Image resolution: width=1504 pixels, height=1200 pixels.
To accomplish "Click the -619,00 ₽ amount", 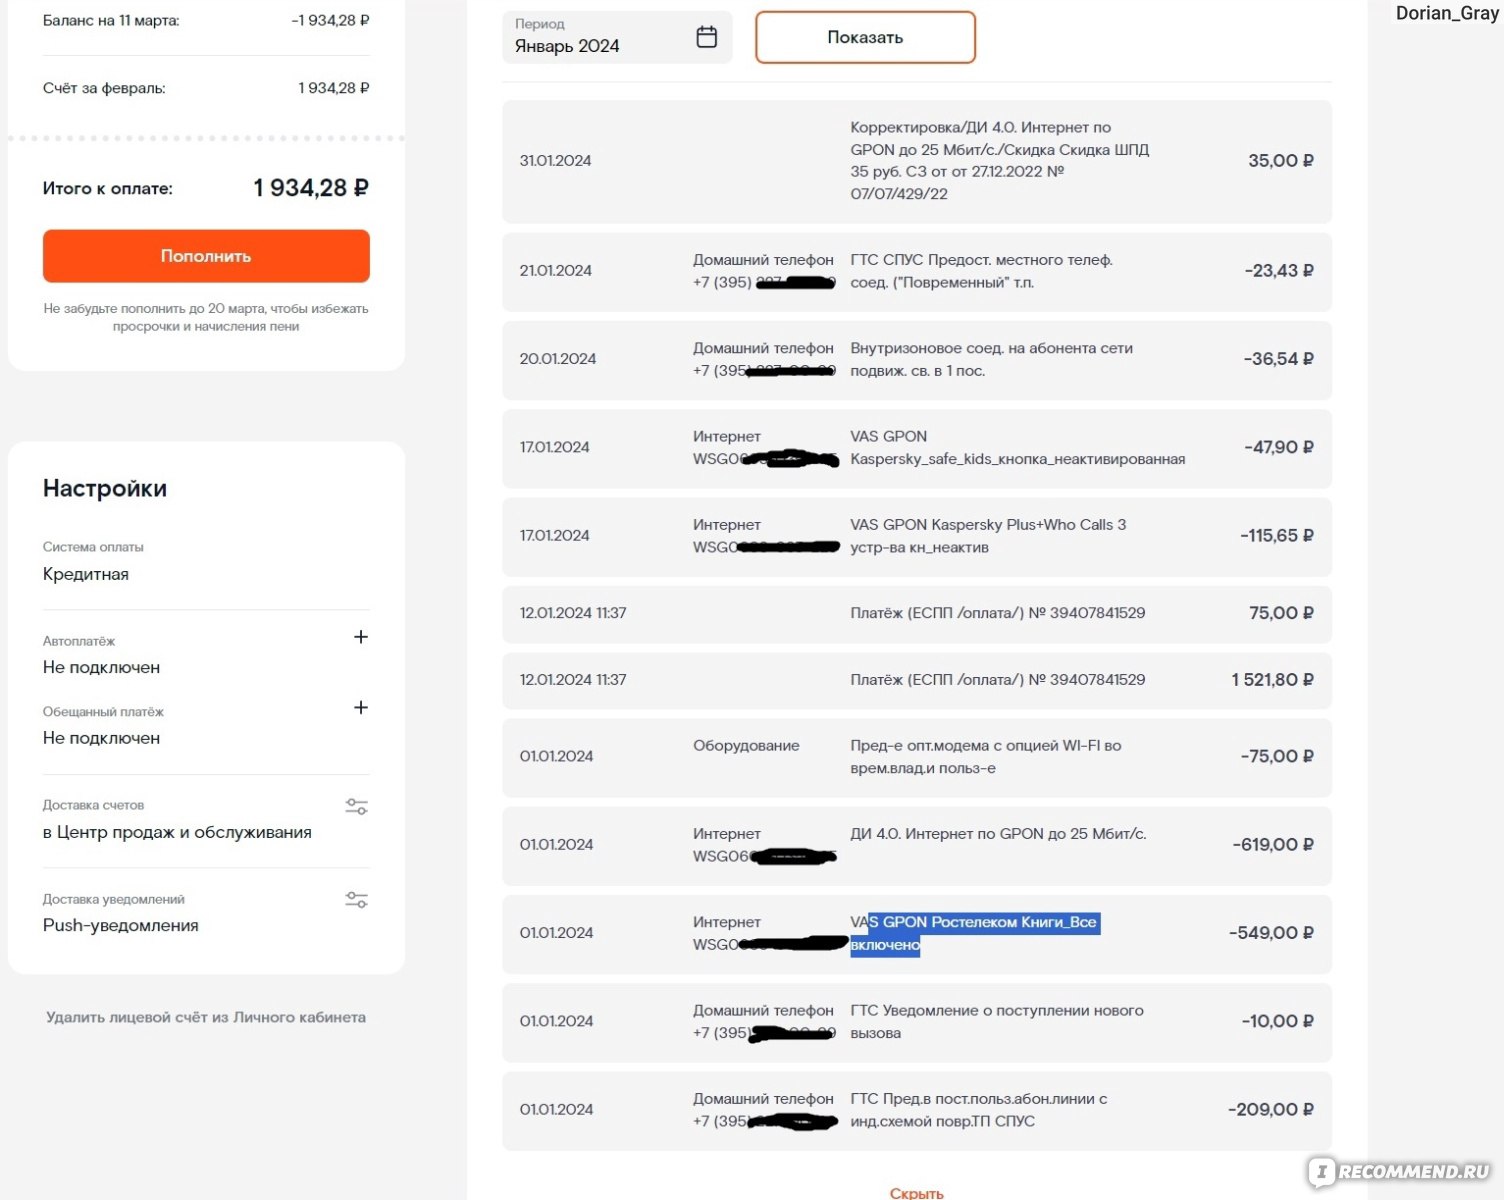I will tap(1272, 845).
